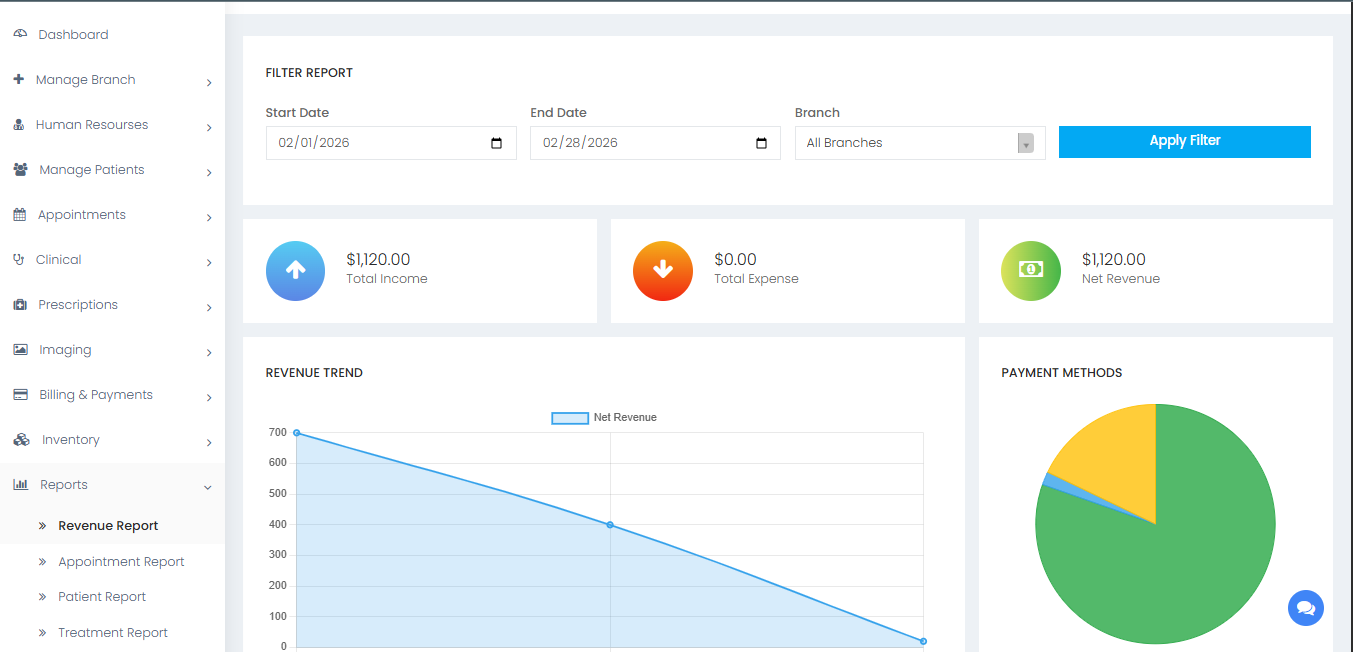
Task: Click the double-chevron beside Revenue Report
Action: pyautogui.click(x=42, y=526)
